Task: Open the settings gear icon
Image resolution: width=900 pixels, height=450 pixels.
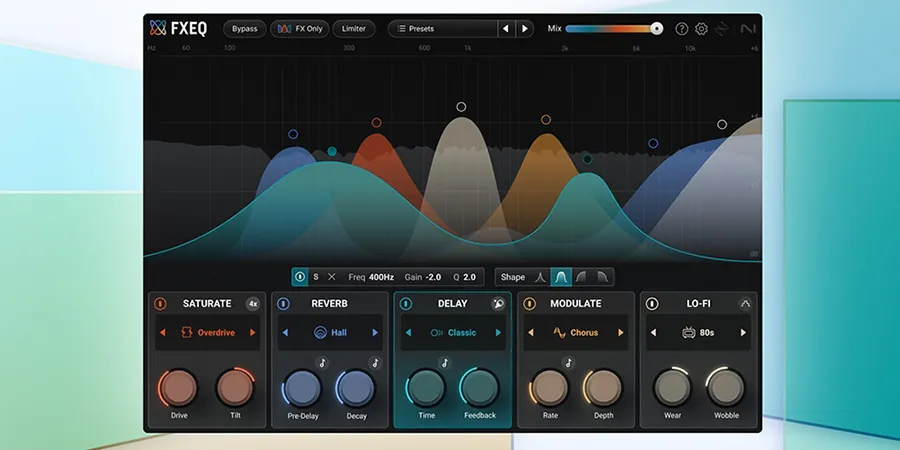Action: point(701,29)
